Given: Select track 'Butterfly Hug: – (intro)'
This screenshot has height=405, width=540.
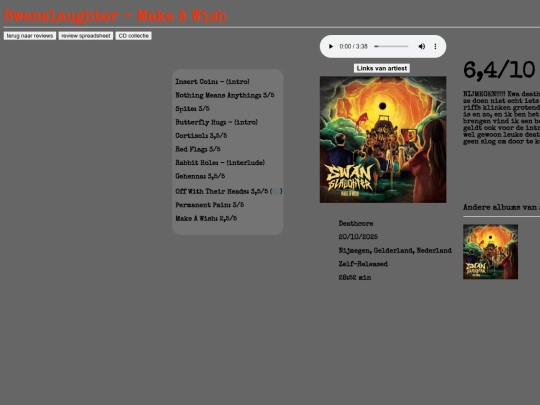Looking at the screenshot, I should click(x=217, y=122).
